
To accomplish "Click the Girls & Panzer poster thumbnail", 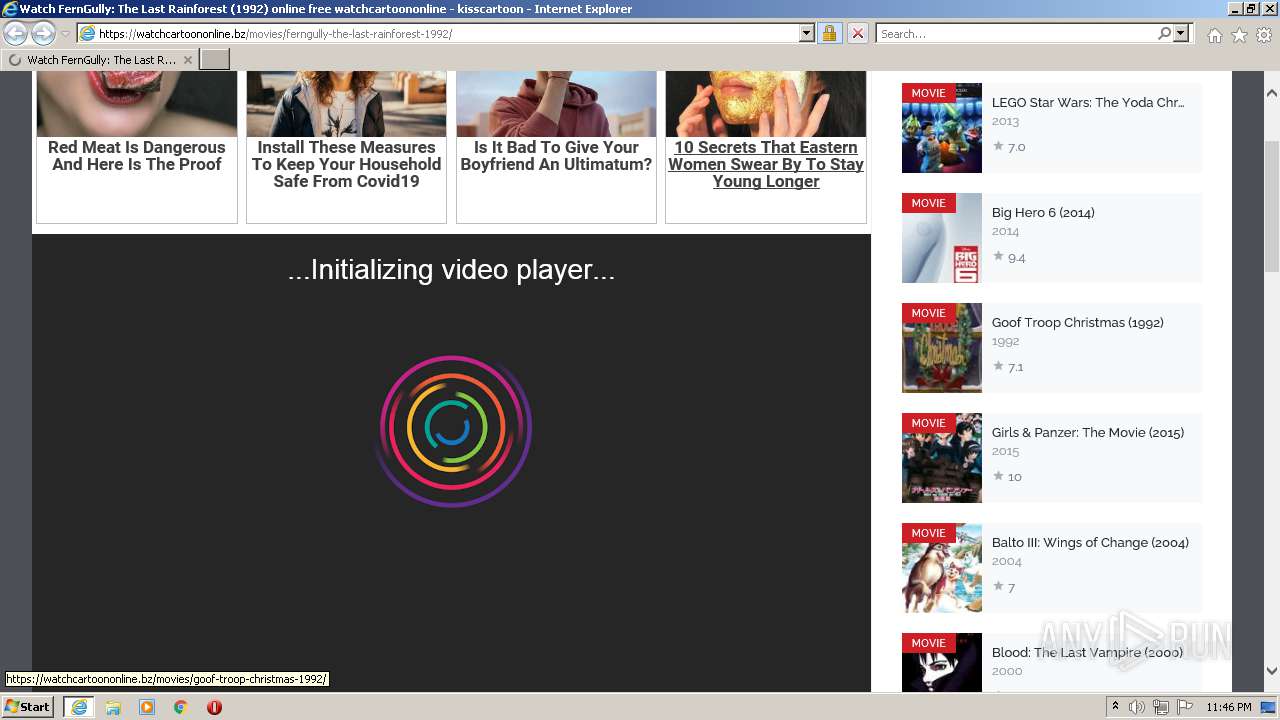I will coord(942,458).
